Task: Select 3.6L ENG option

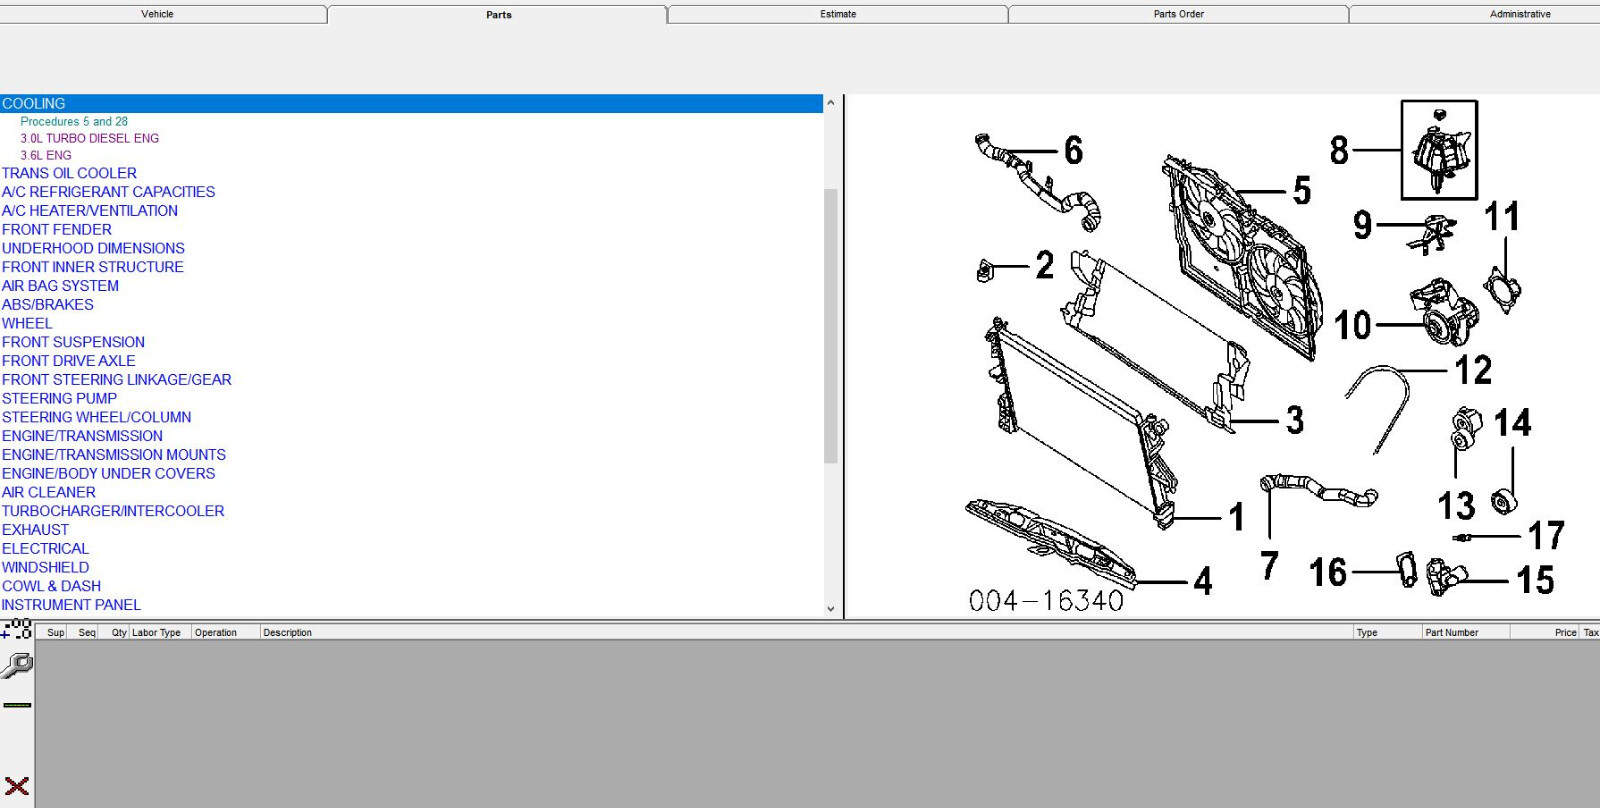Action: click(46, 155)
